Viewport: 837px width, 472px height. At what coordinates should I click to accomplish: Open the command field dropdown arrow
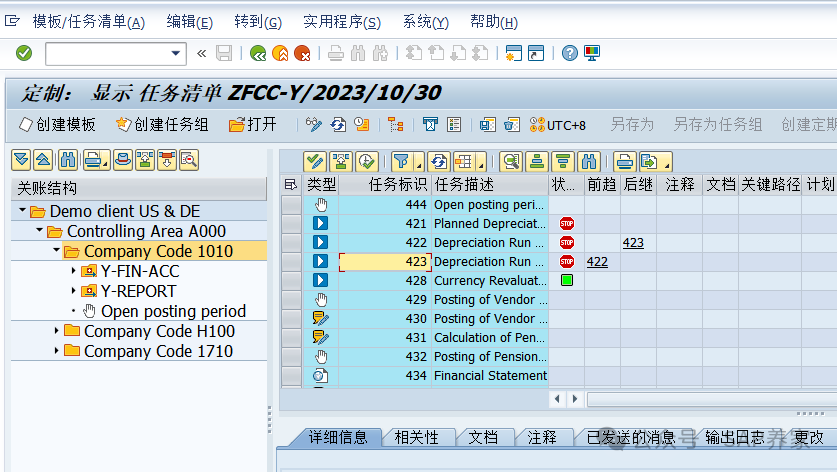[176, 53]
